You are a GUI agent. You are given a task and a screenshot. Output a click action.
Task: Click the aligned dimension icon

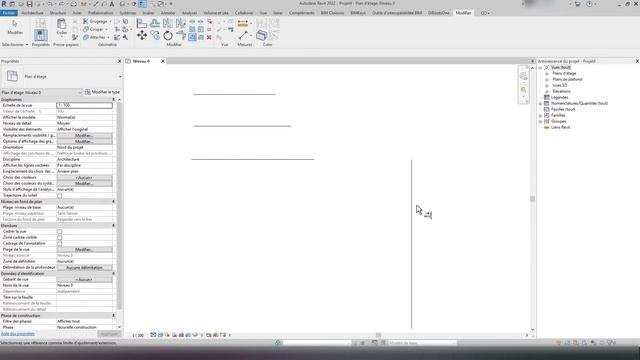point(242,23)
